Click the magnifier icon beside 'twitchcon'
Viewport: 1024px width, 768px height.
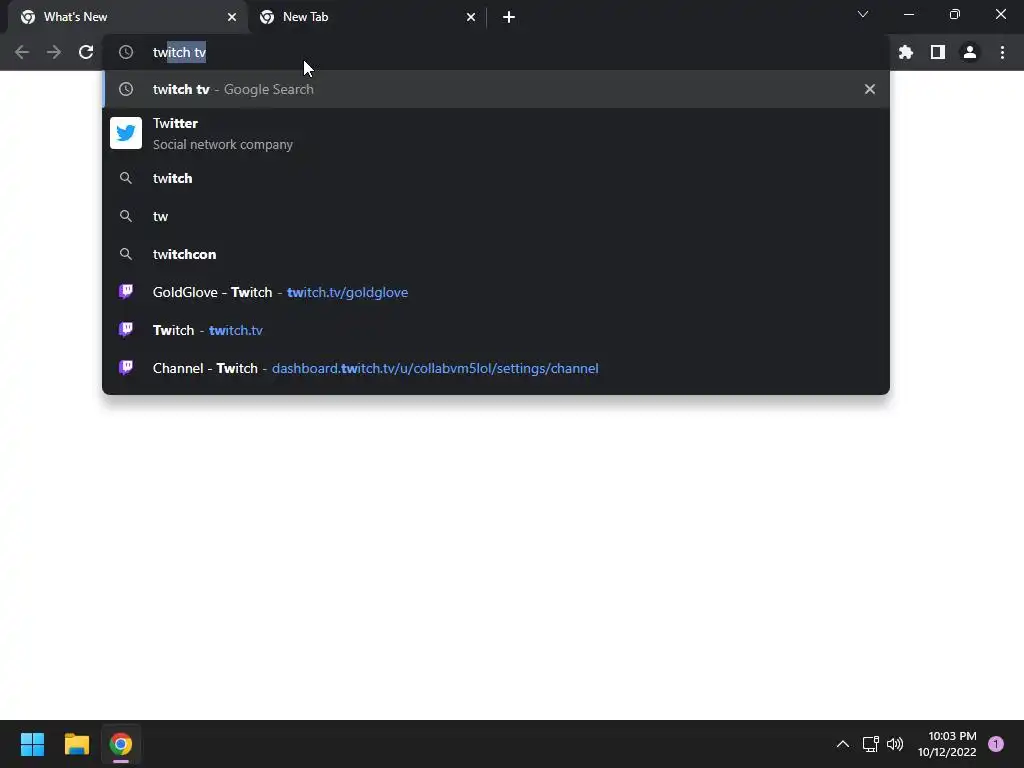tap(126, 254)
